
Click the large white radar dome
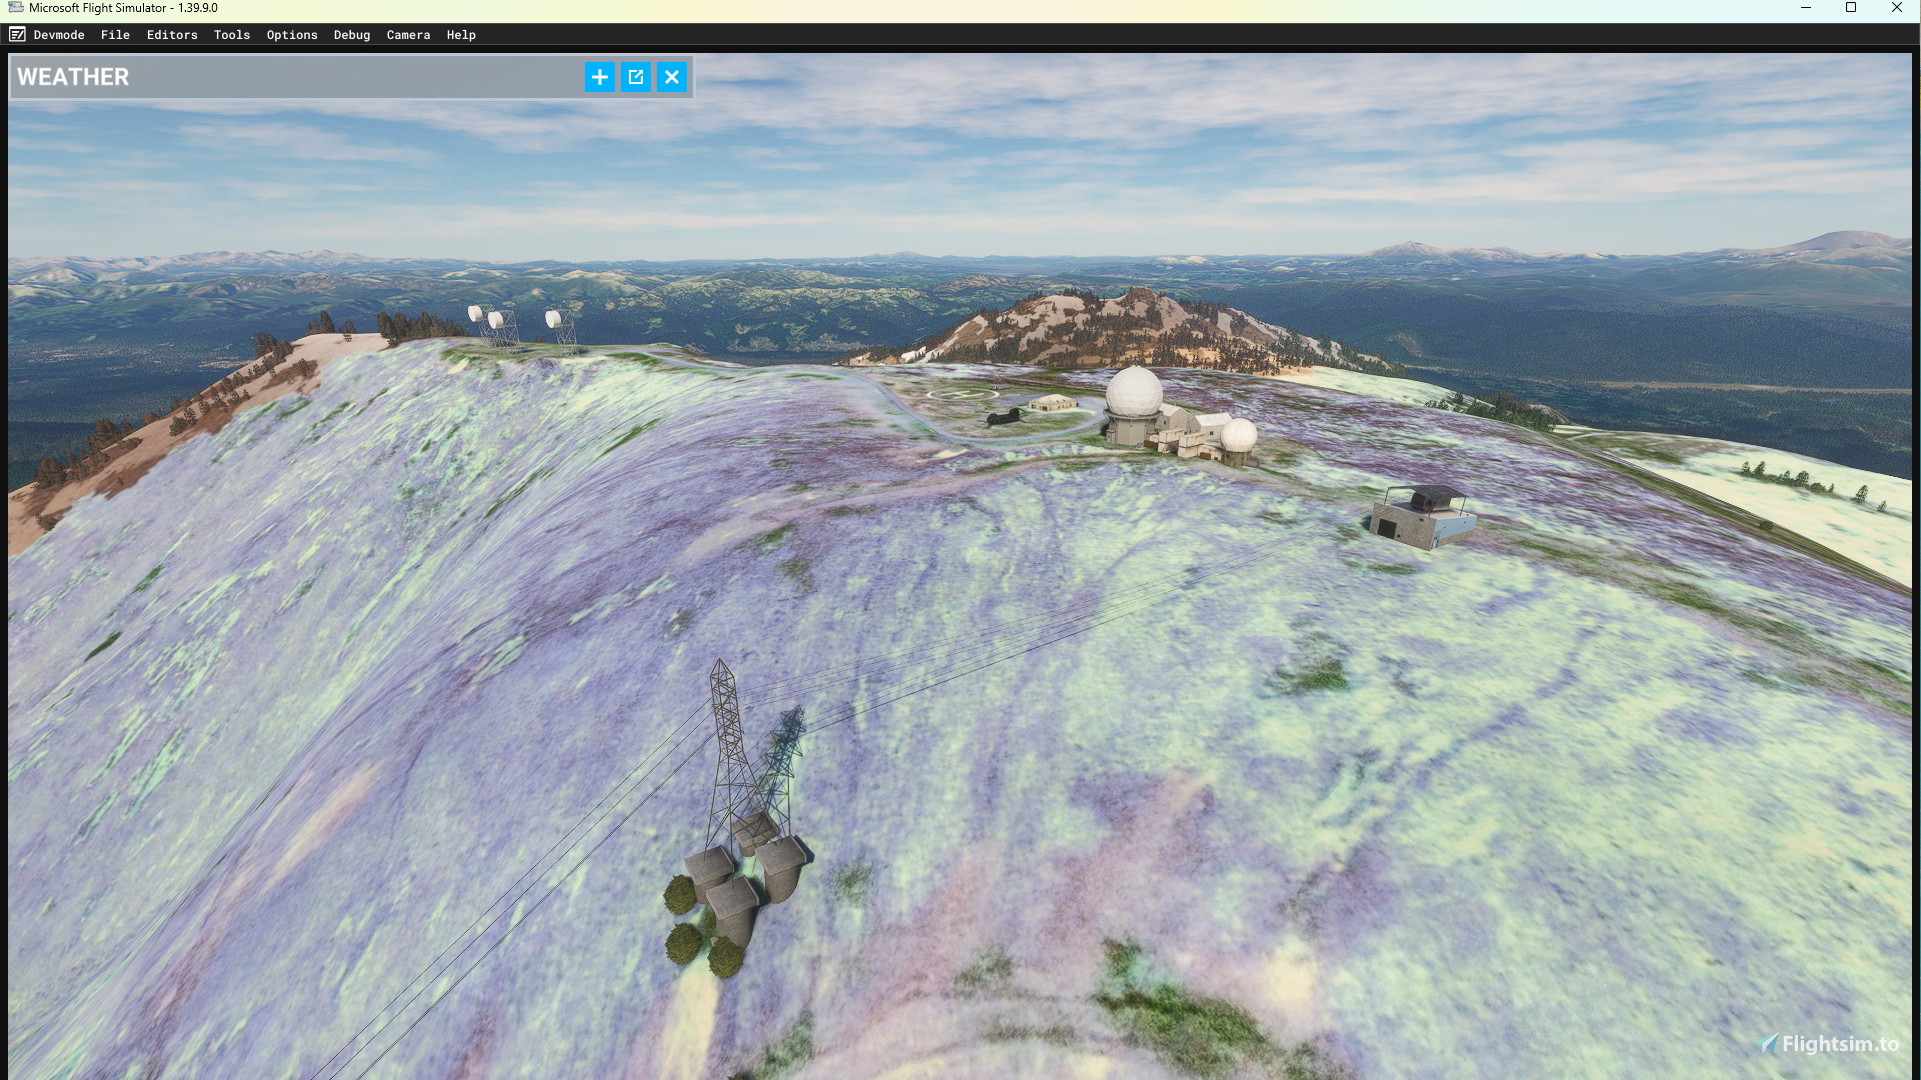[x=1133, y=392]
